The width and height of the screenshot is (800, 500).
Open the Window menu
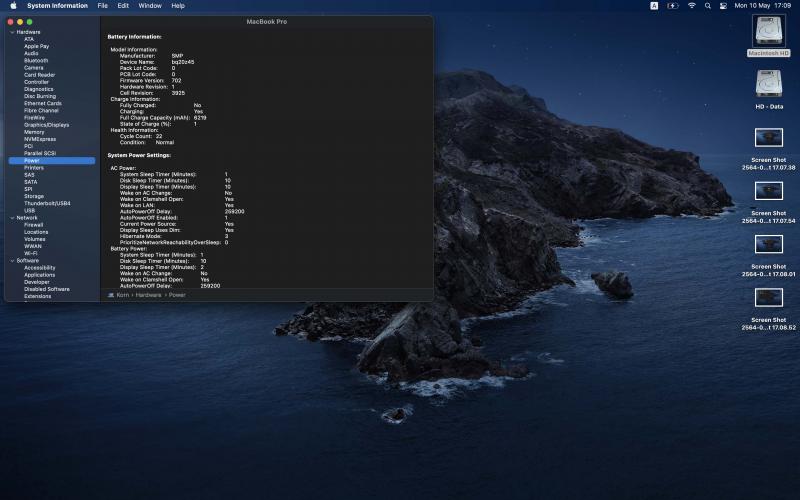pyautogui.click(x=150, y=6)
